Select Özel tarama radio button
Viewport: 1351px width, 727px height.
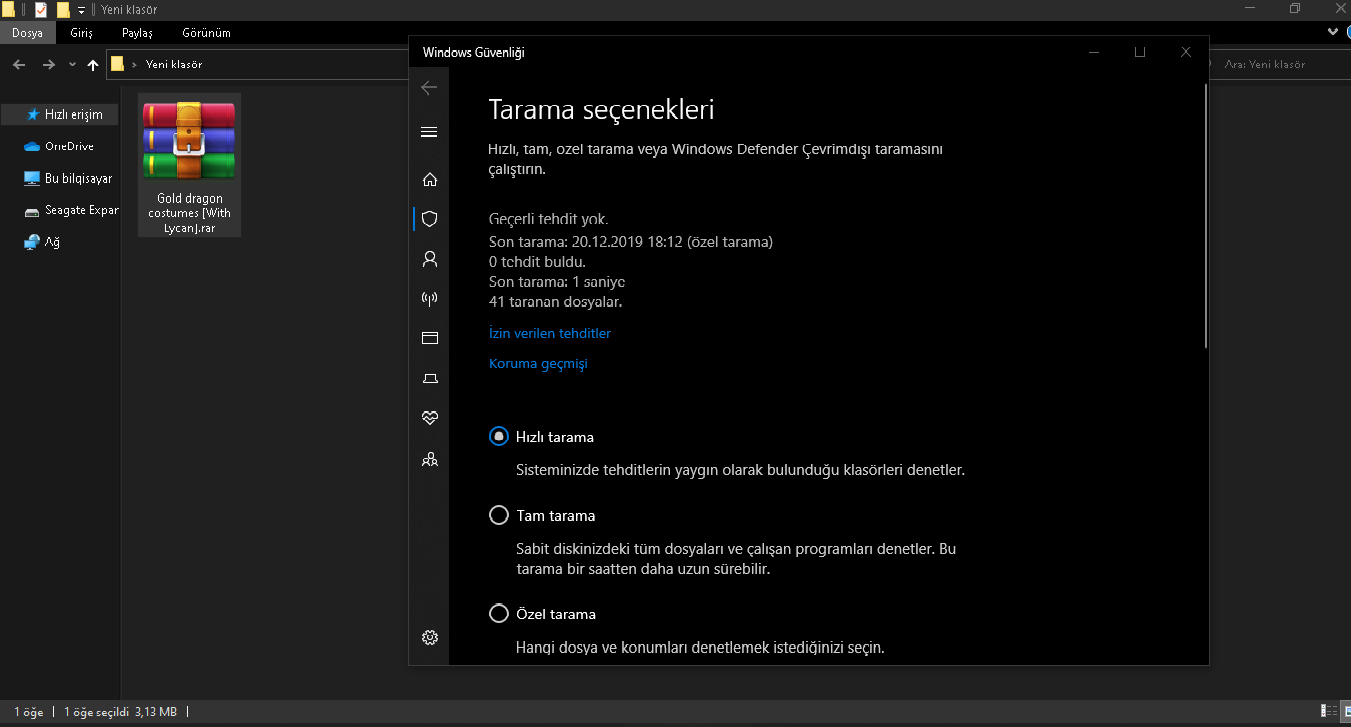pyautogui.click(x=498, y=614)
